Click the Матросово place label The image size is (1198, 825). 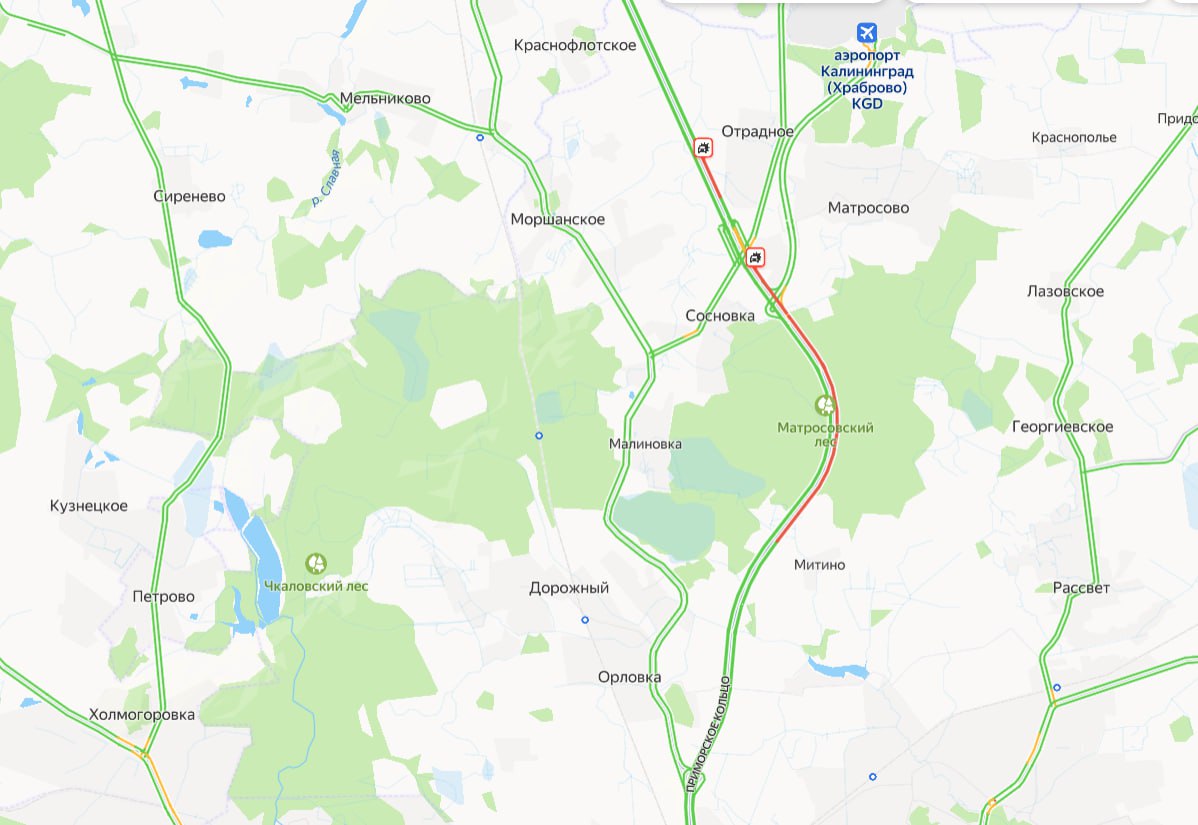click(868, 208)
